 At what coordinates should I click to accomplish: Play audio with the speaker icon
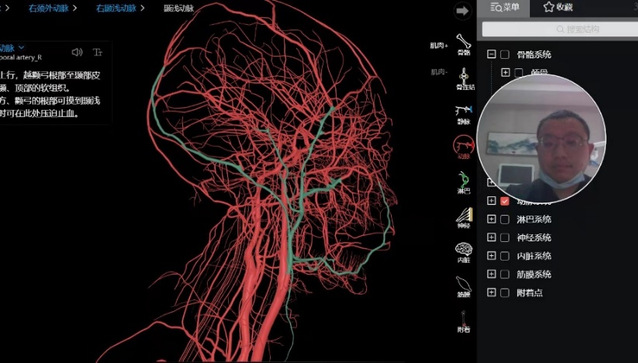click(76, 52)
